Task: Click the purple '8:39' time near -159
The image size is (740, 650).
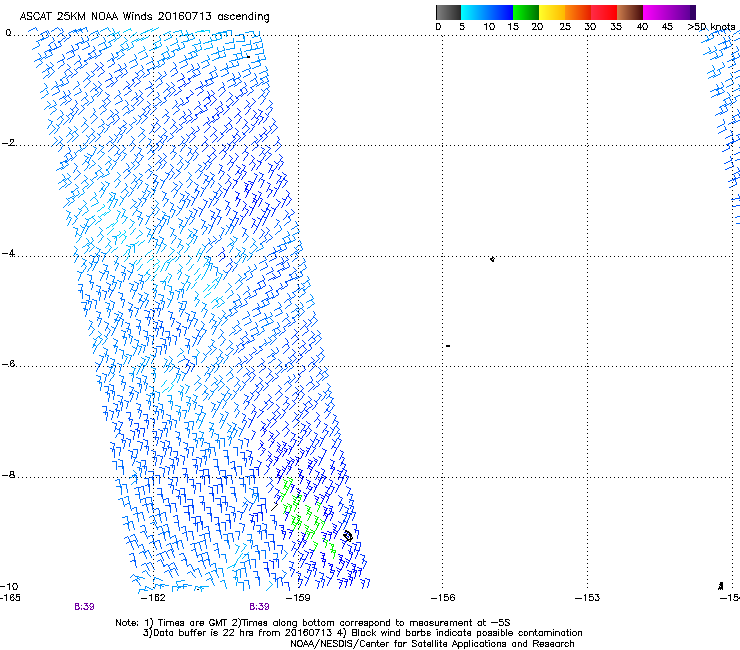Action: [x=260, y=607]
